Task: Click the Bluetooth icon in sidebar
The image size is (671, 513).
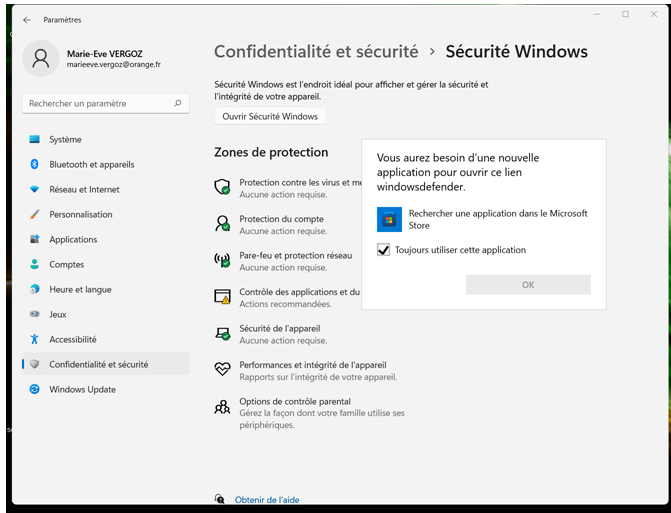Action: [x=34, y=164]
